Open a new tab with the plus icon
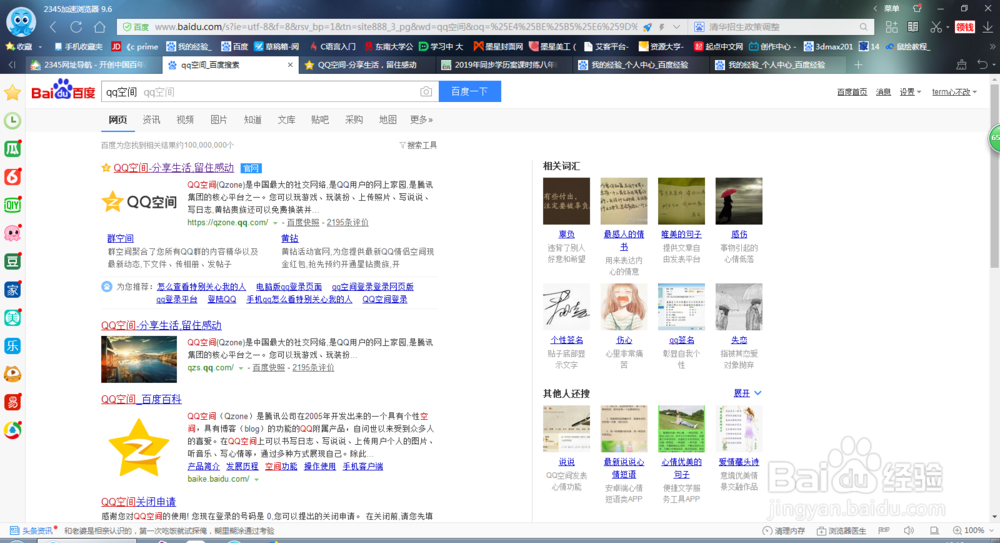 pos(858,64)
